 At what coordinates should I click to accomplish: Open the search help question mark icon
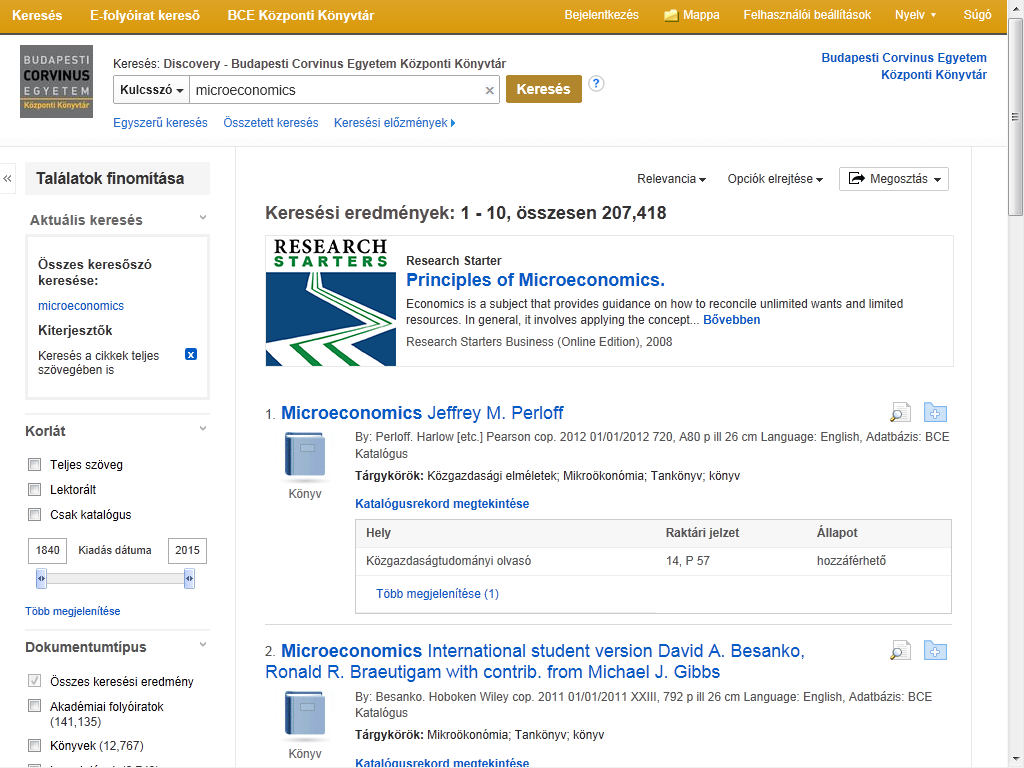596,84
